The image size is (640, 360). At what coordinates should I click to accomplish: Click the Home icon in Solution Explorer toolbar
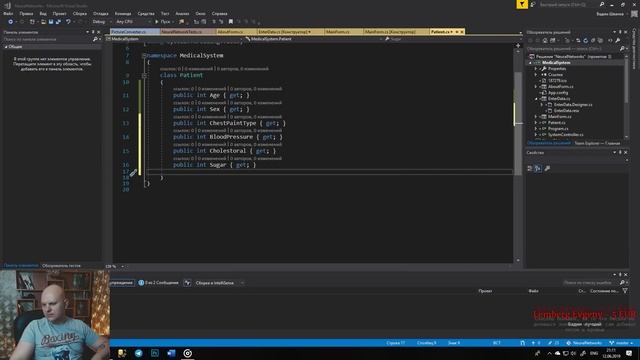(x=545, y=40)
